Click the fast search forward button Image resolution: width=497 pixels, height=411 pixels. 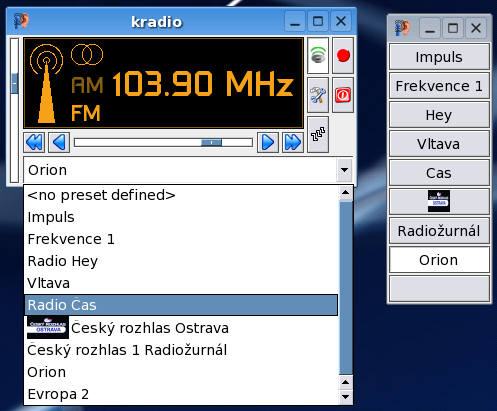(293, 143)
